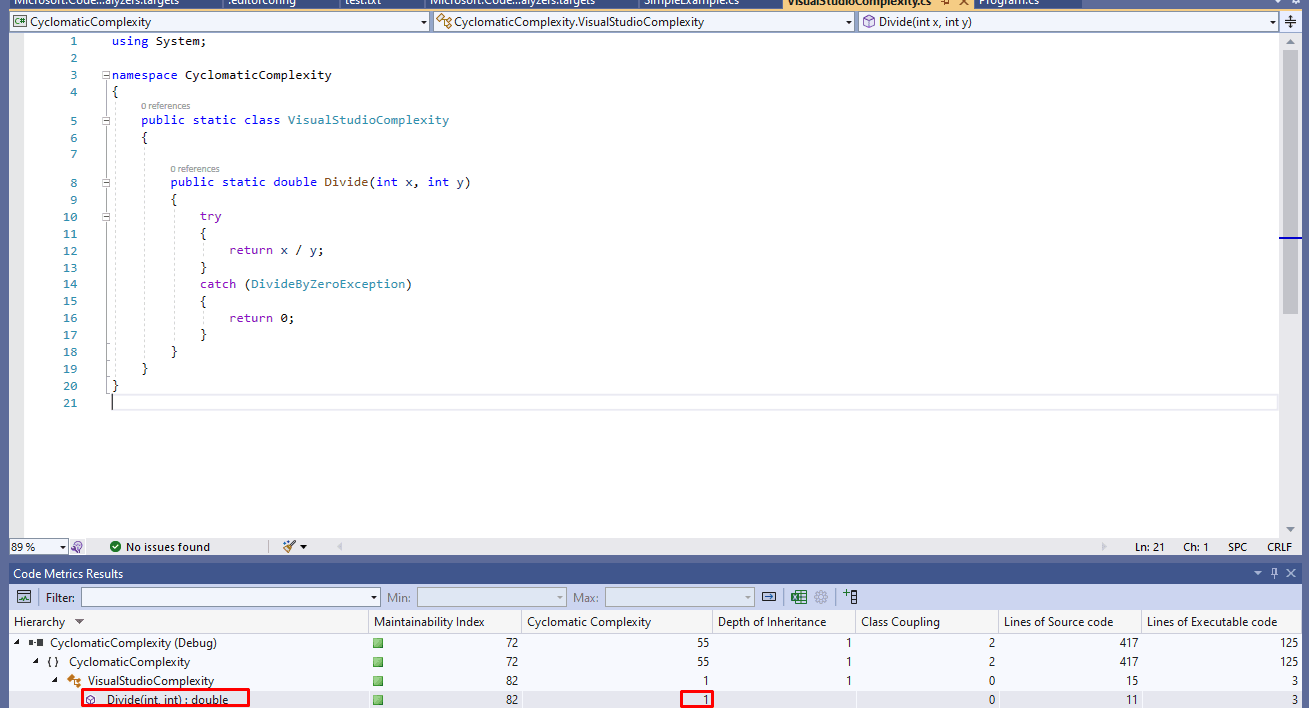Collapse the namespace CyclomaticComplexity code block
This screenshot has width=1309, height=708.
click(106, 75)
